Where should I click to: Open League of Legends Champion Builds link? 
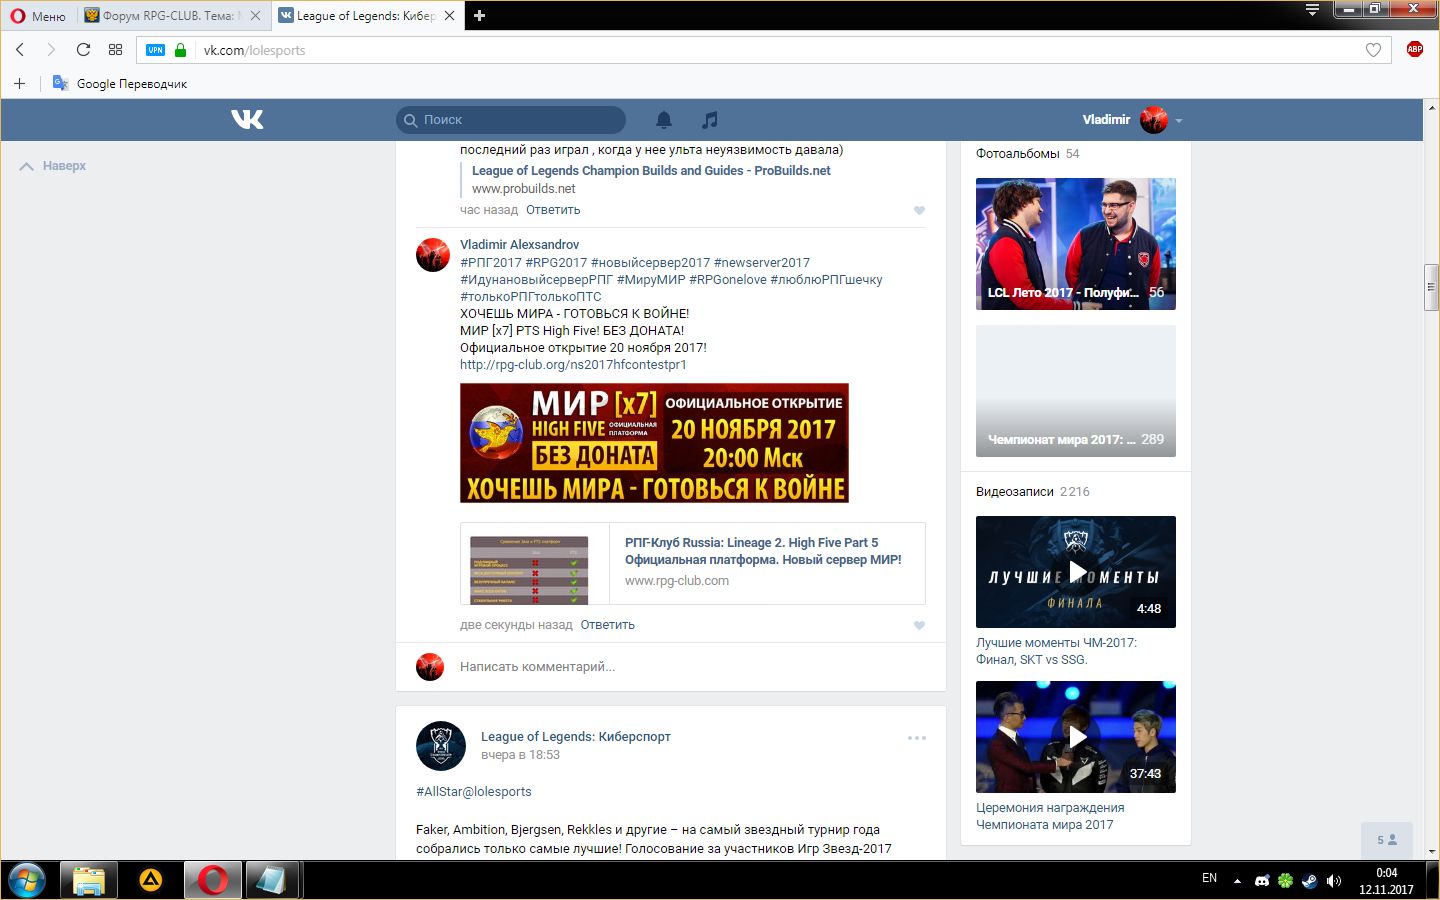tap(651, 171)
